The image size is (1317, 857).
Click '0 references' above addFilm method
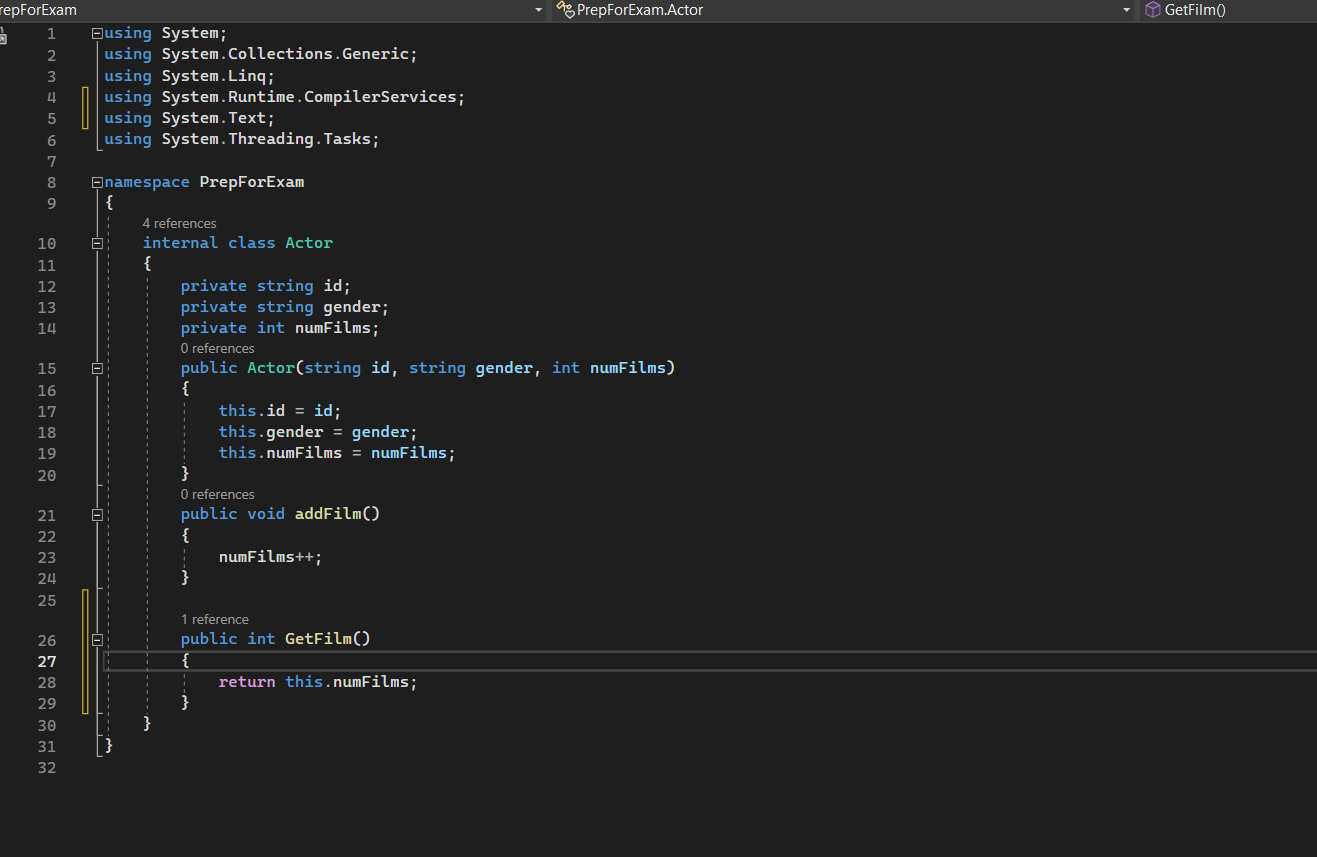pyautogui.click(x=217, y=494)
